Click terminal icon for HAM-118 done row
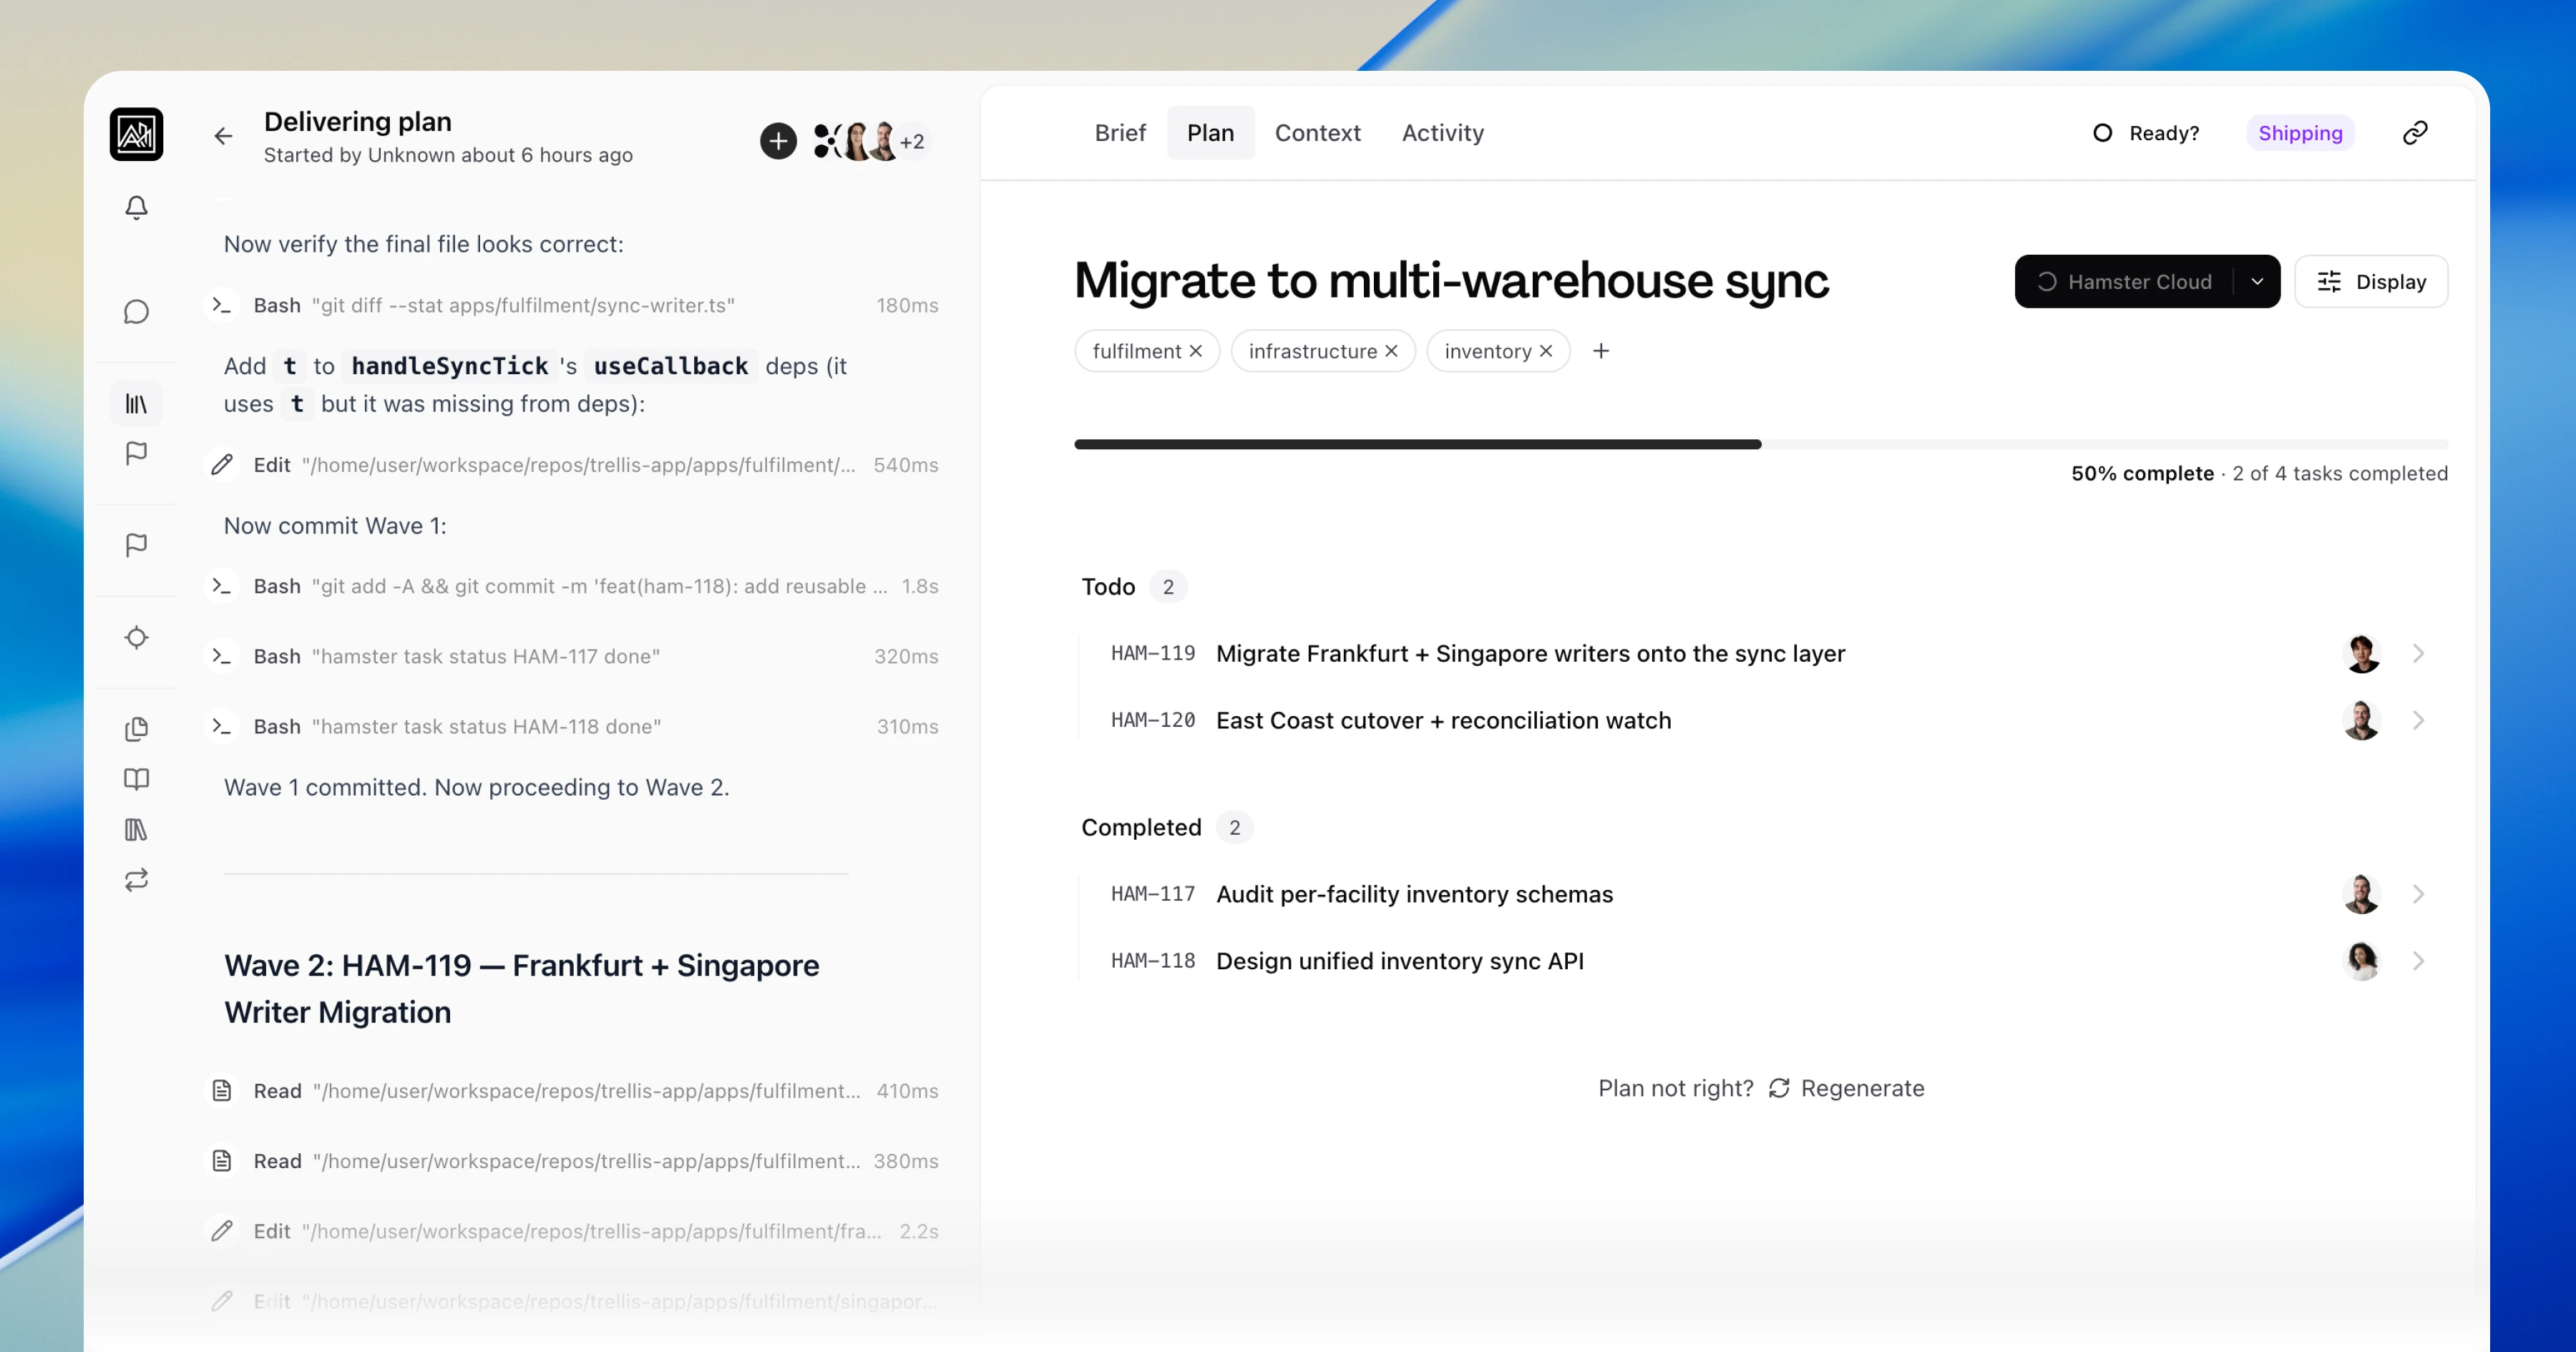2576x1352 pixels. [222, 726]
